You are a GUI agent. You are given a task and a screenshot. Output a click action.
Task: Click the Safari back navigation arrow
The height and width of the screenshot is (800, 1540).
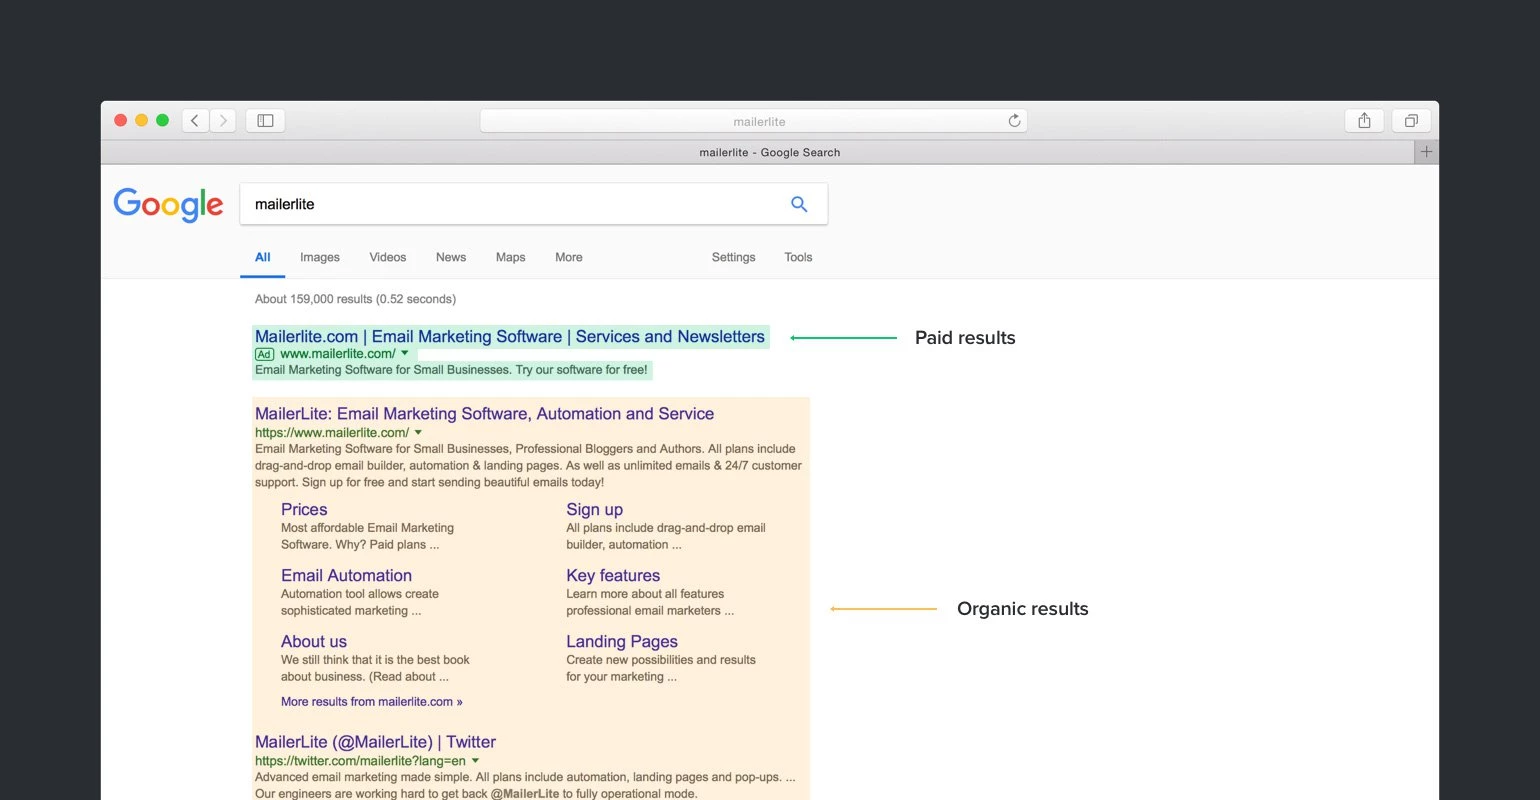(195, 121)
